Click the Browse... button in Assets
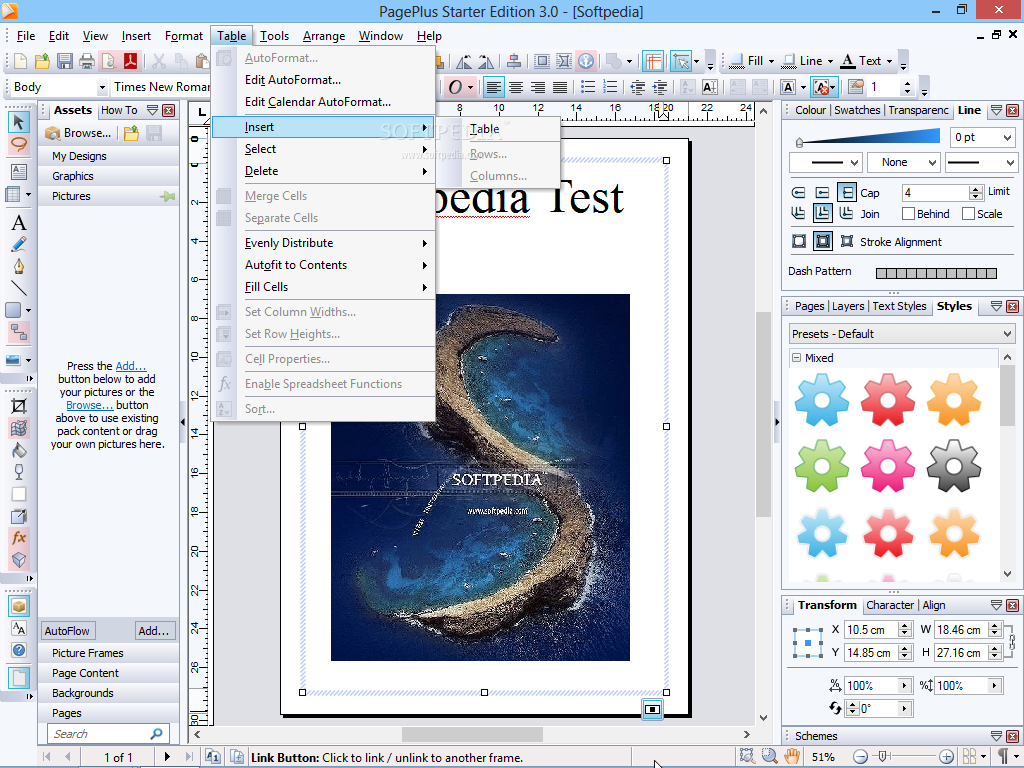 coord(80,133)
